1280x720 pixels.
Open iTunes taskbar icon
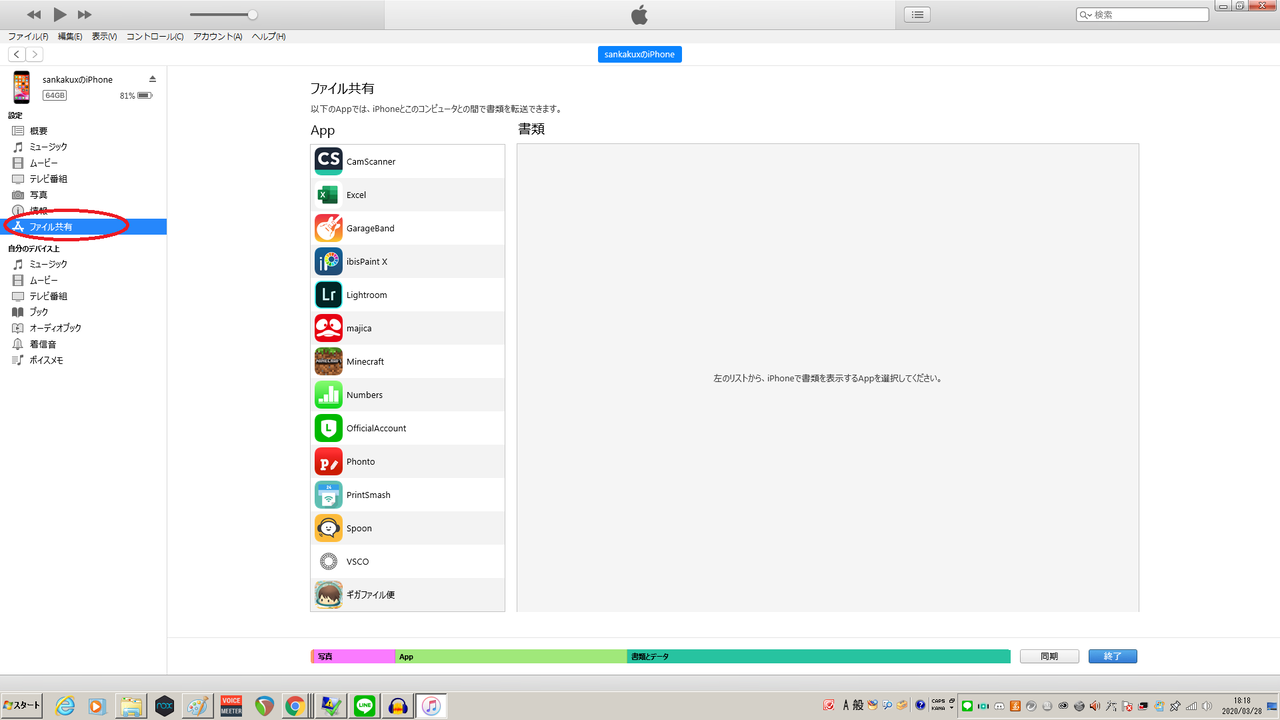click(431, 705)
